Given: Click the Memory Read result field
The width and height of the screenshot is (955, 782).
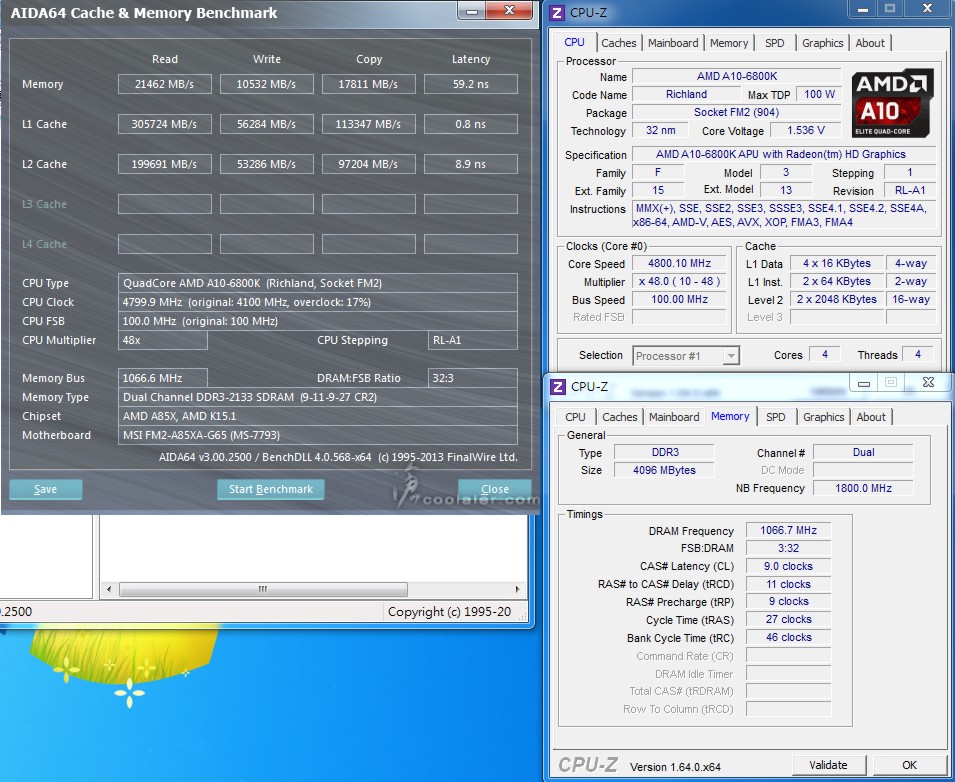Looking at the screenshot, I should coord(165,85).
